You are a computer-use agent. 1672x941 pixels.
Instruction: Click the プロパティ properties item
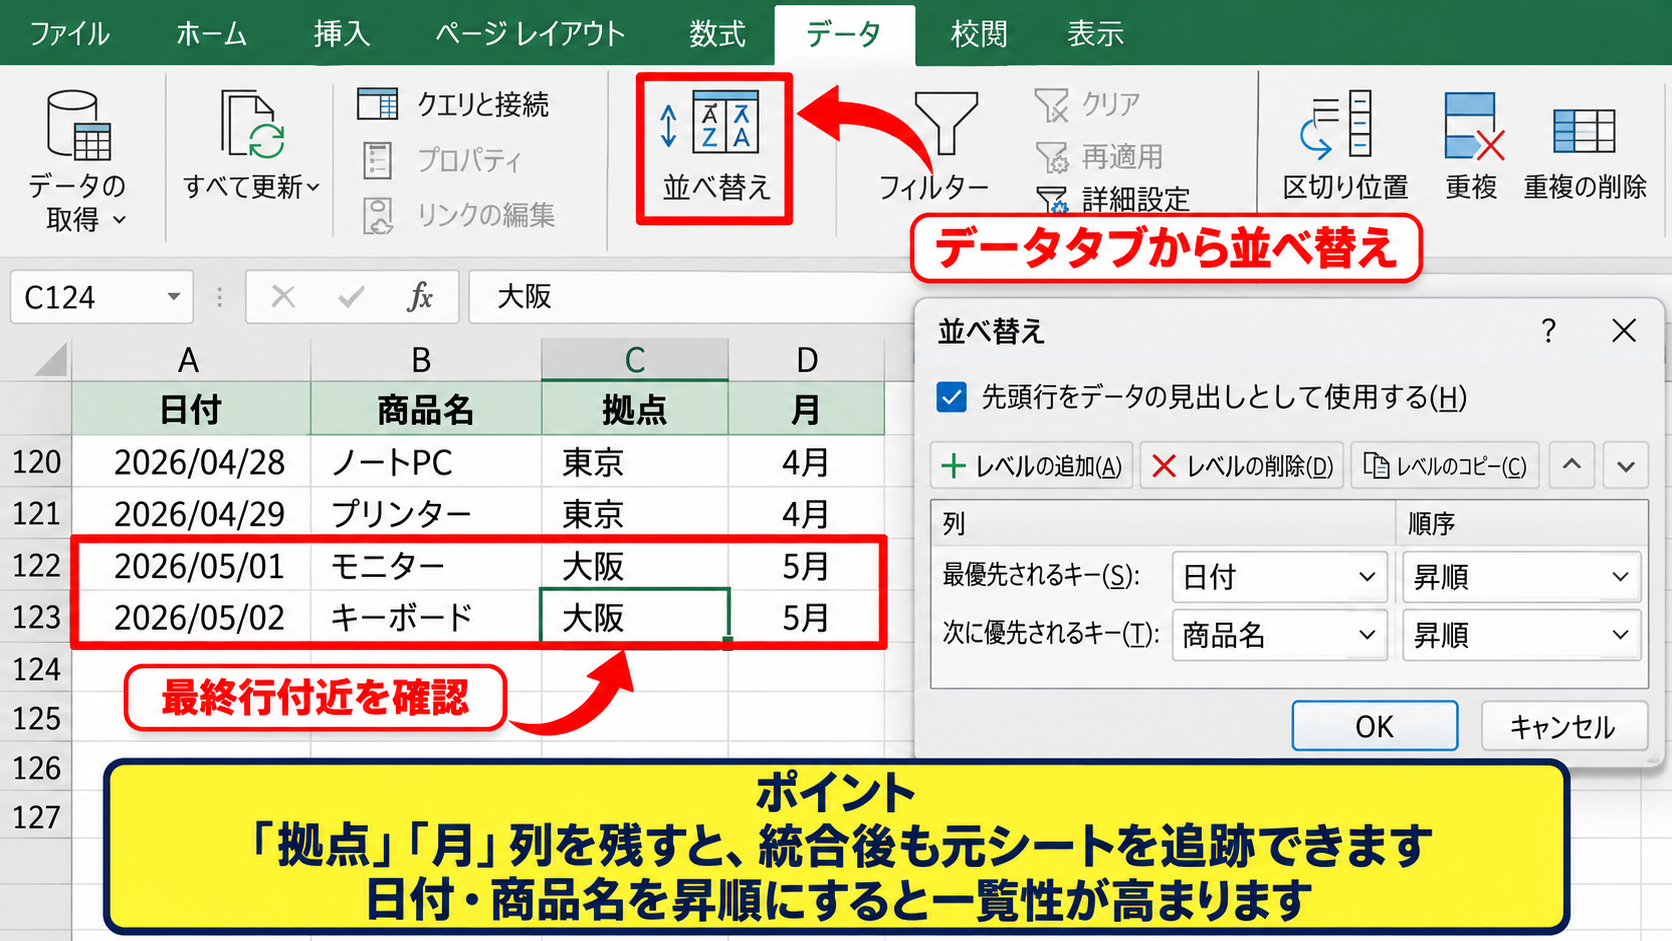coord(441,160)
